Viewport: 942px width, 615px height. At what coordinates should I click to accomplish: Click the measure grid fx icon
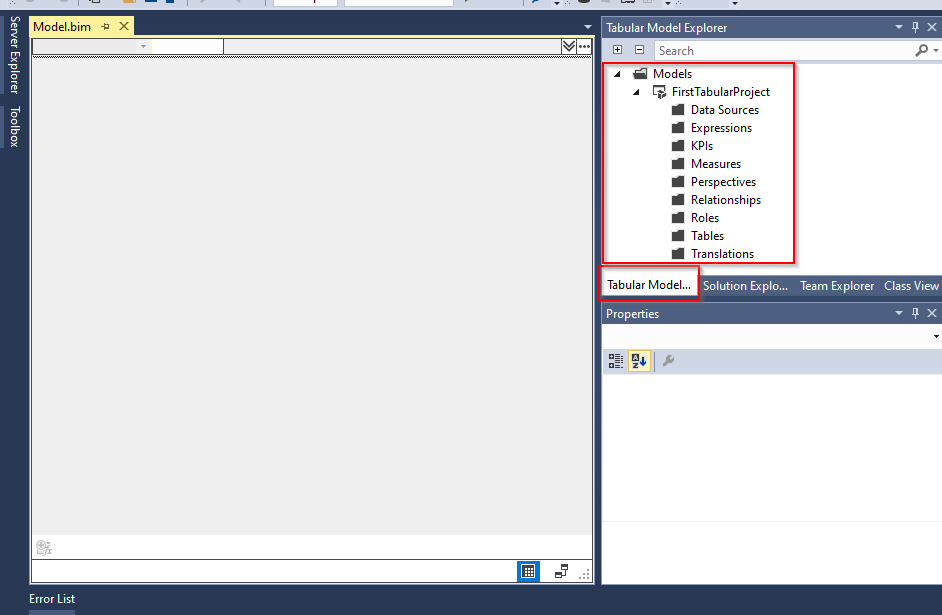(x=44, y=548)
